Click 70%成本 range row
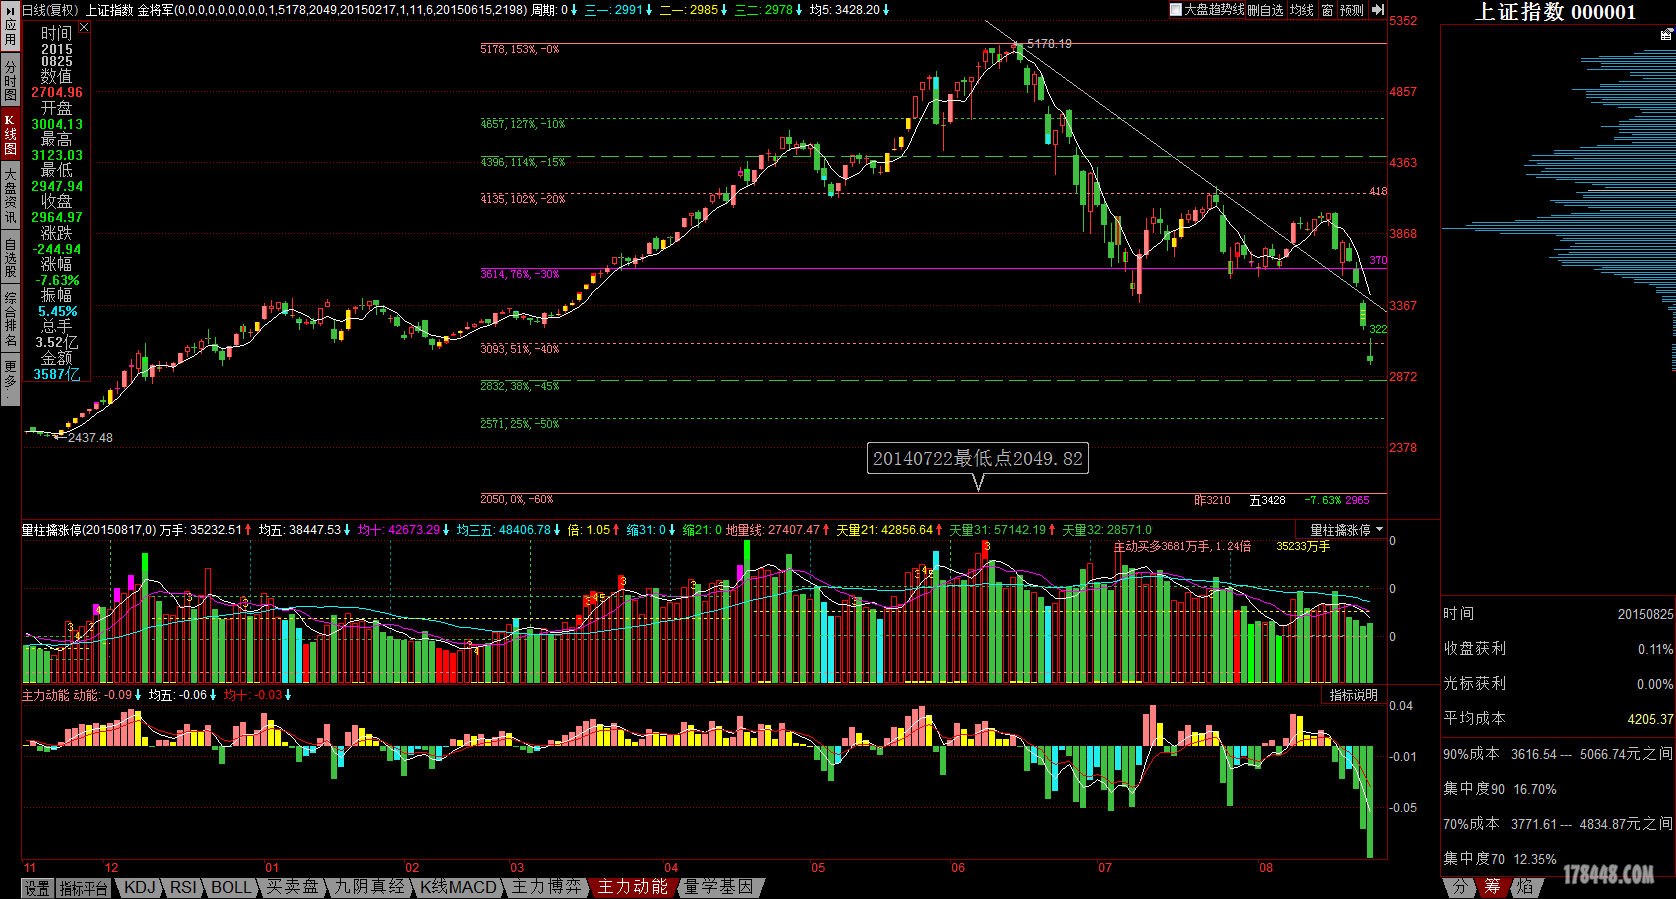 tap(1558, 824)
